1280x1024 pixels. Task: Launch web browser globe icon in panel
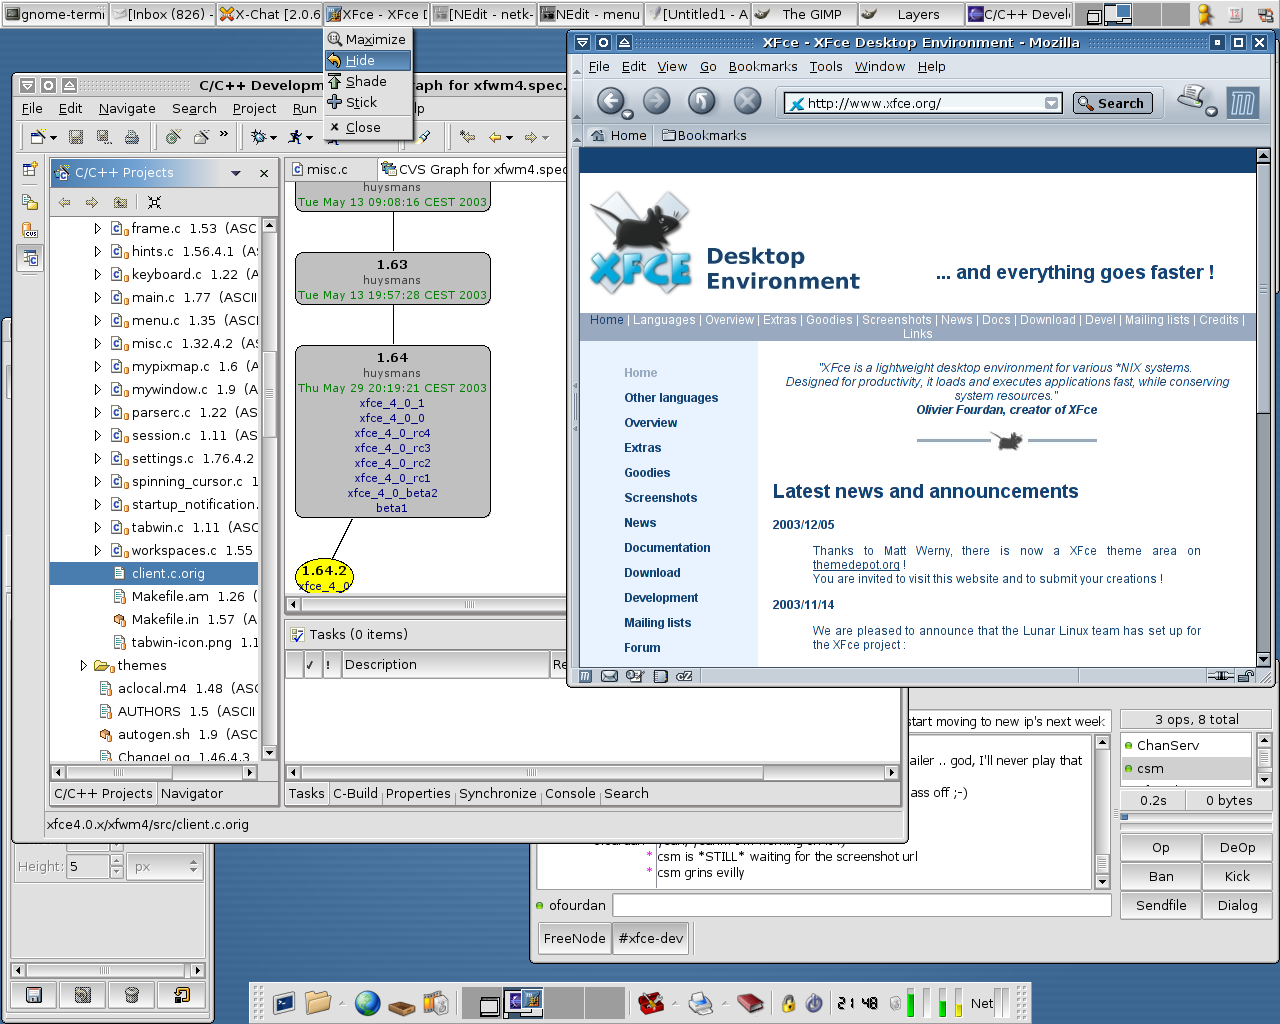367,1003
